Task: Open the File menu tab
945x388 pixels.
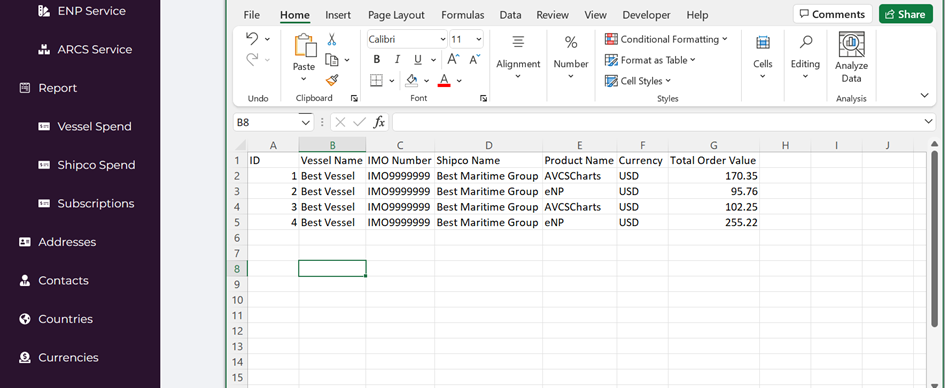Action: pyautogui.click(x=251, y=16)
